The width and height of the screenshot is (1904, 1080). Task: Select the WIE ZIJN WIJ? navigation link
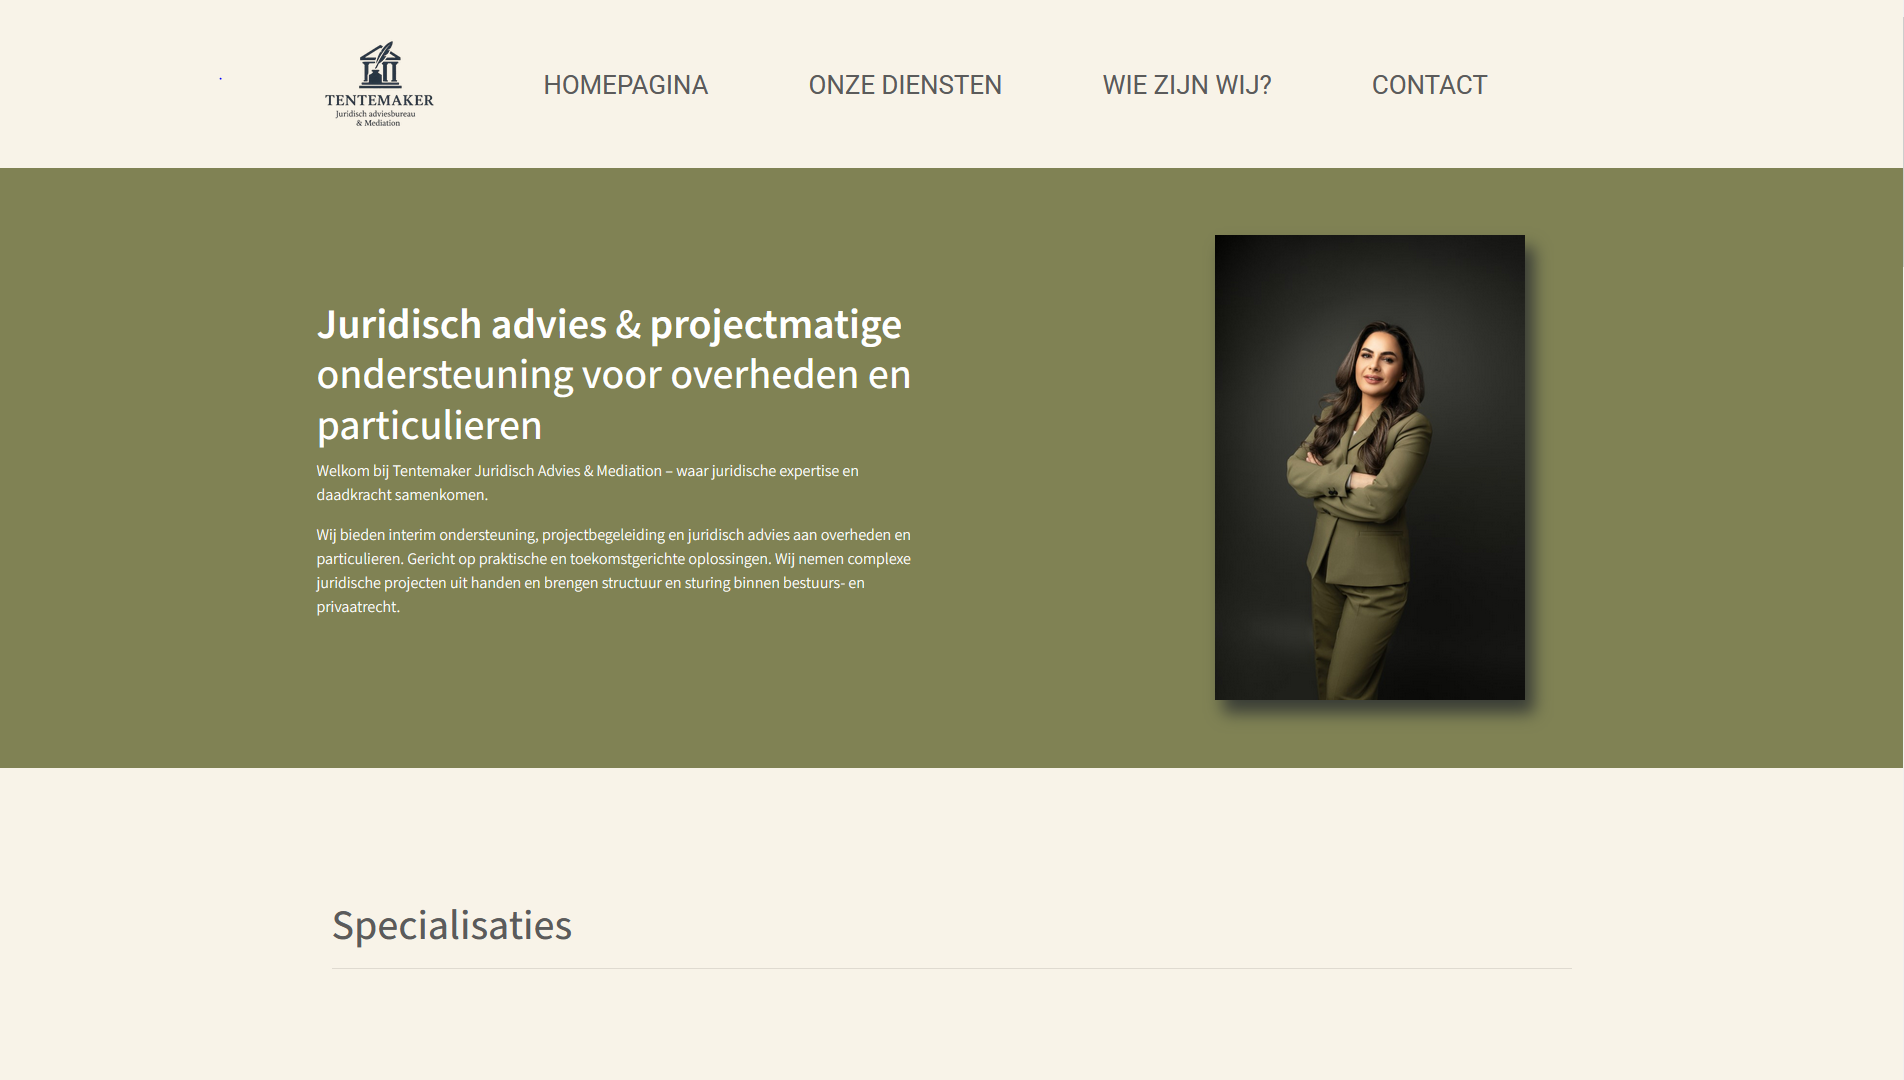click(x=1187, y=85)
